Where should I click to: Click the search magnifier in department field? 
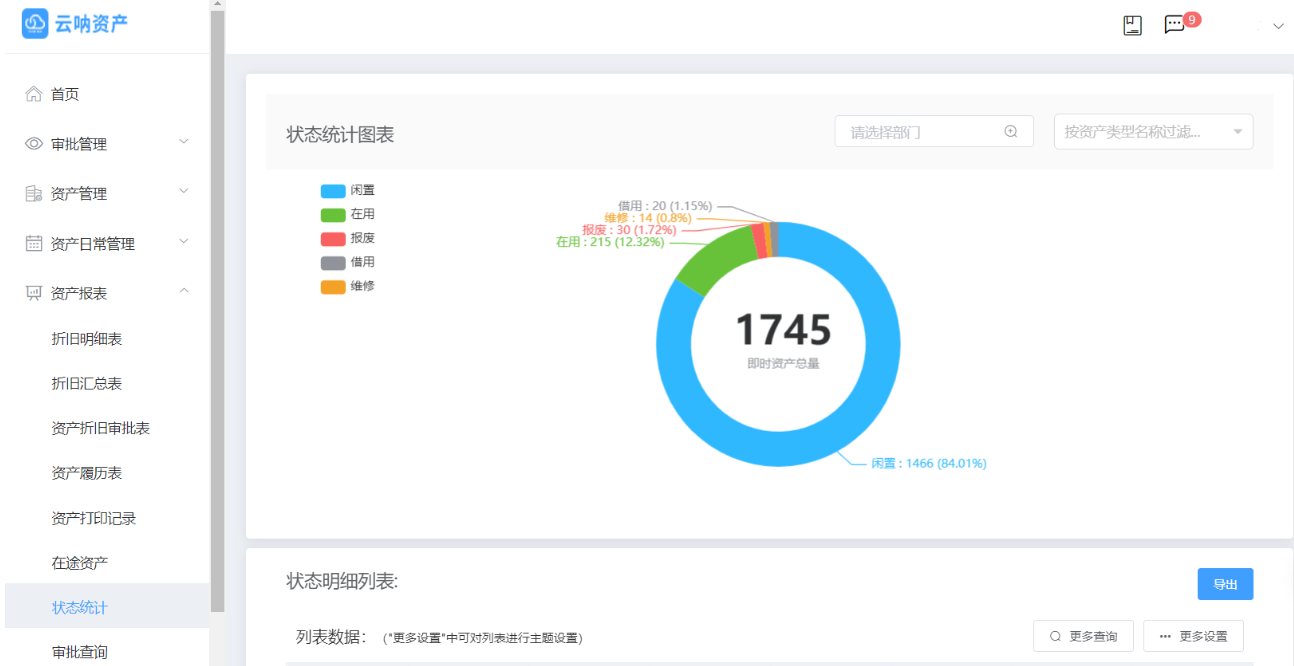(1011, 132)
